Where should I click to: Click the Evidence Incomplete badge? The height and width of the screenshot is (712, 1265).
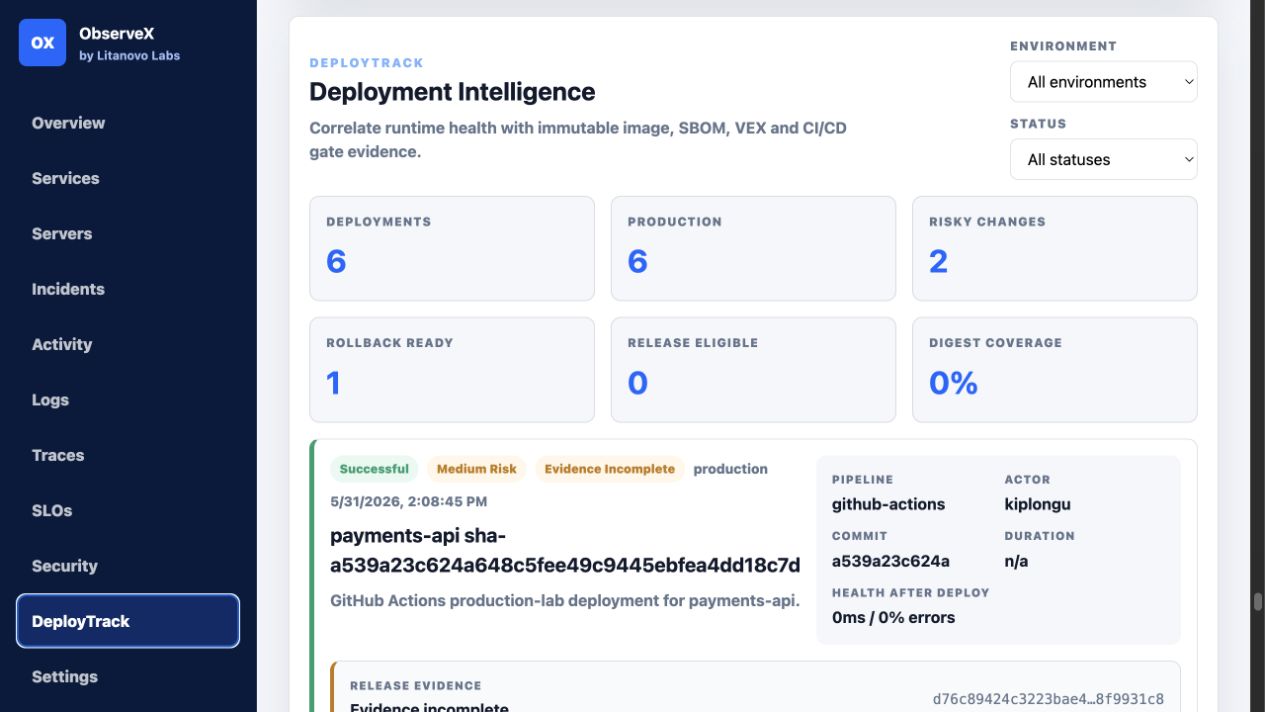(x=610, y=469)
